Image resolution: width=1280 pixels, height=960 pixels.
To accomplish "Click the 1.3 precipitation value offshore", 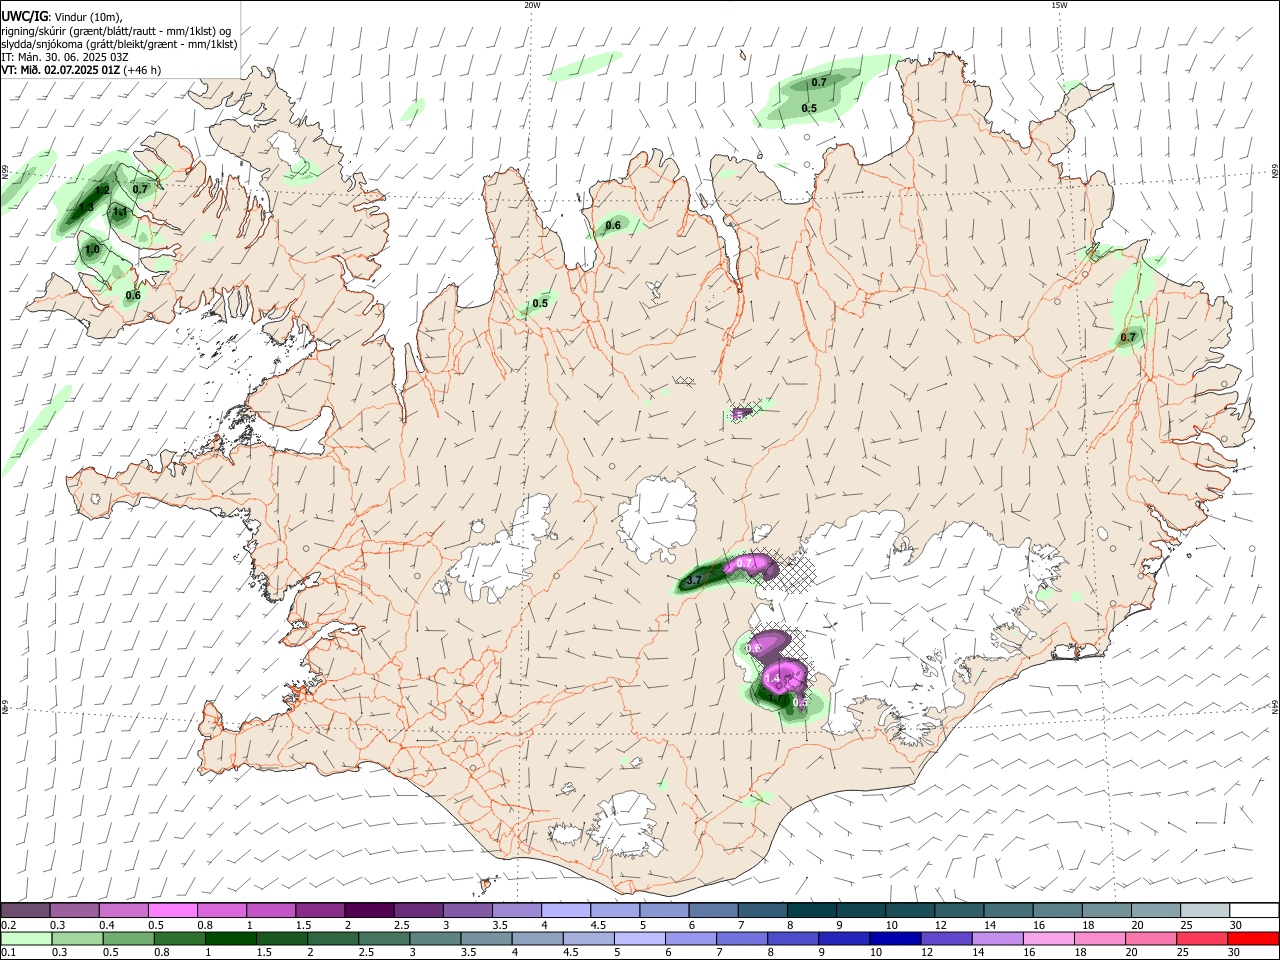I will [x=86, y=208].
